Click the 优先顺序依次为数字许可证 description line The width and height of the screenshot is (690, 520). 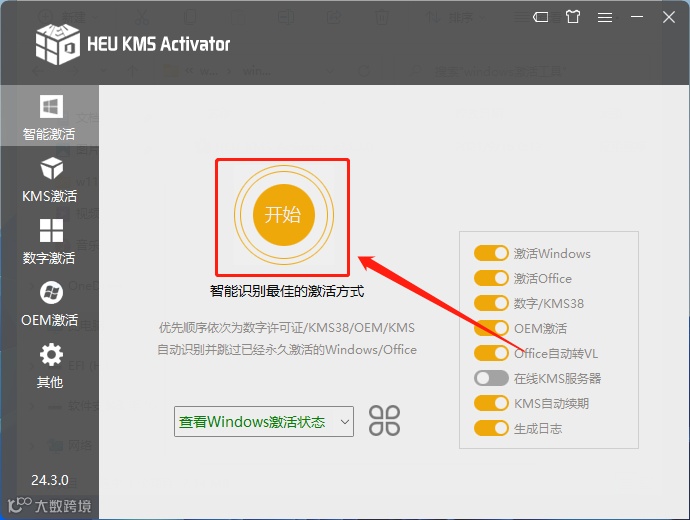tap(286, 328)
